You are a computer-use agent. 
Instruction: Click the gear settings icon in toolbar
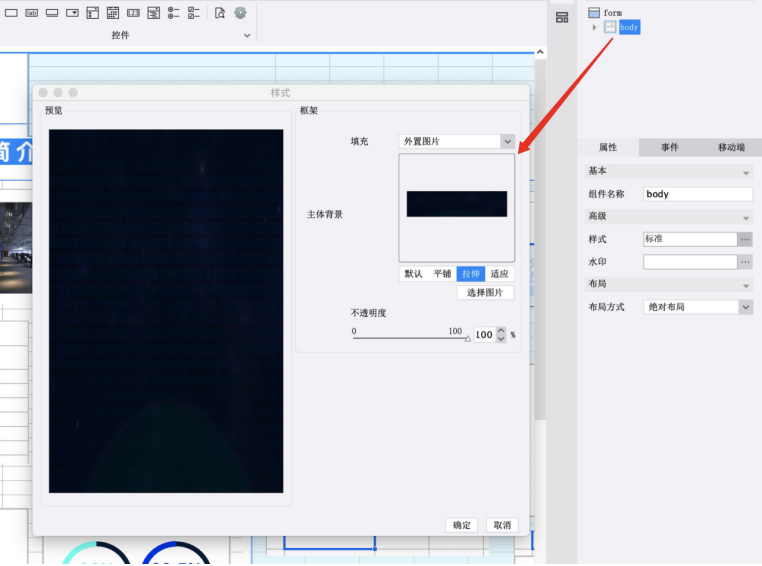pos(240,13)
